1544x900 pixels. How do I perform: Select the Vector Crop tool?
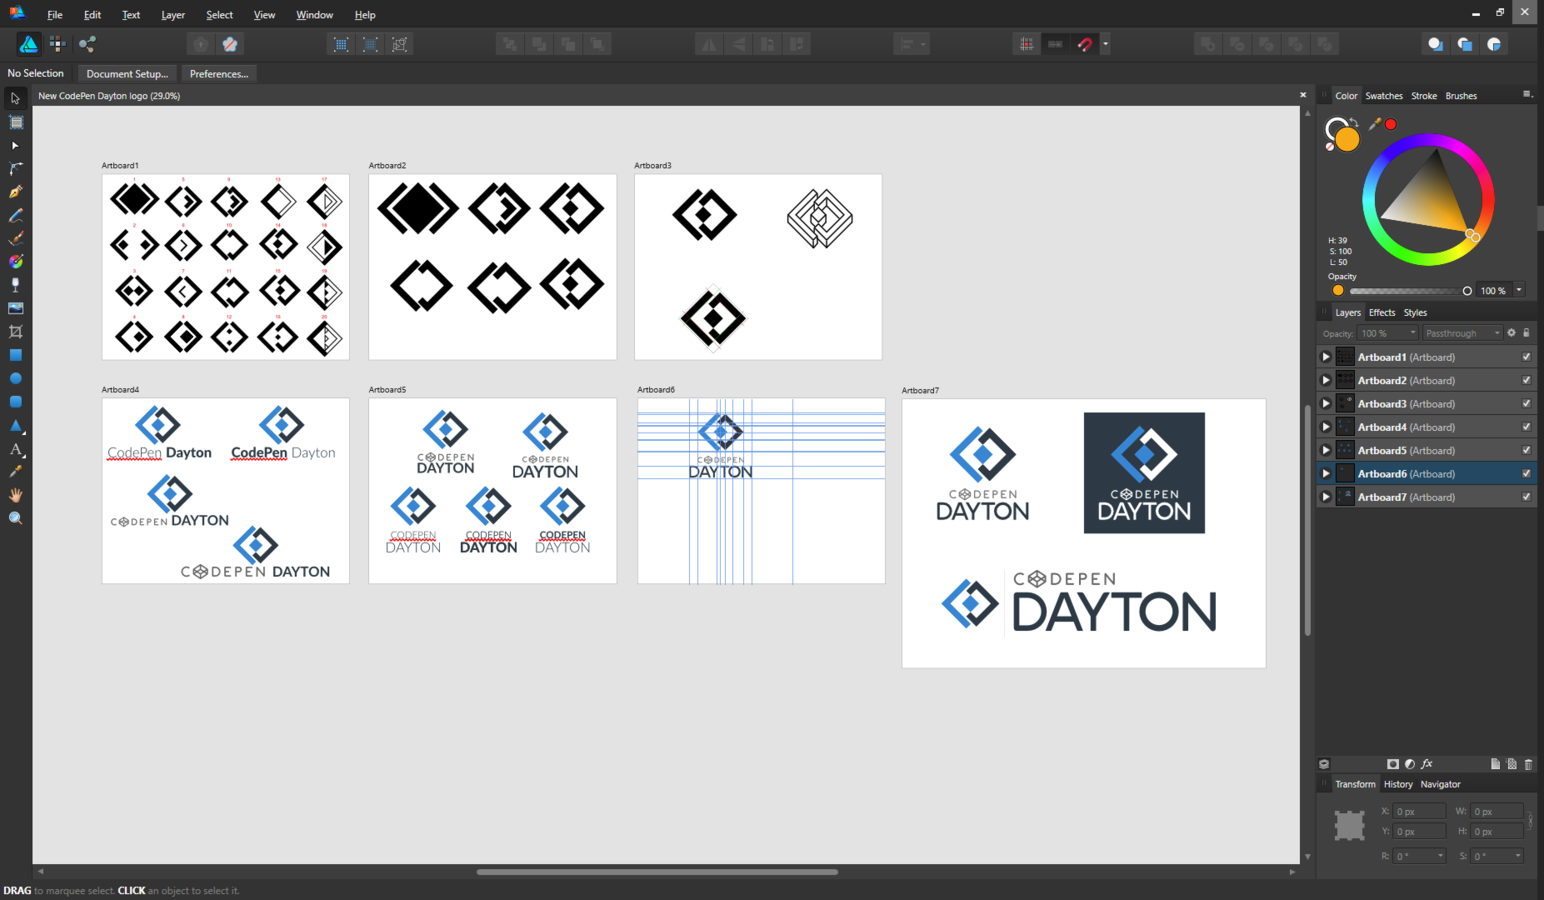15,331
